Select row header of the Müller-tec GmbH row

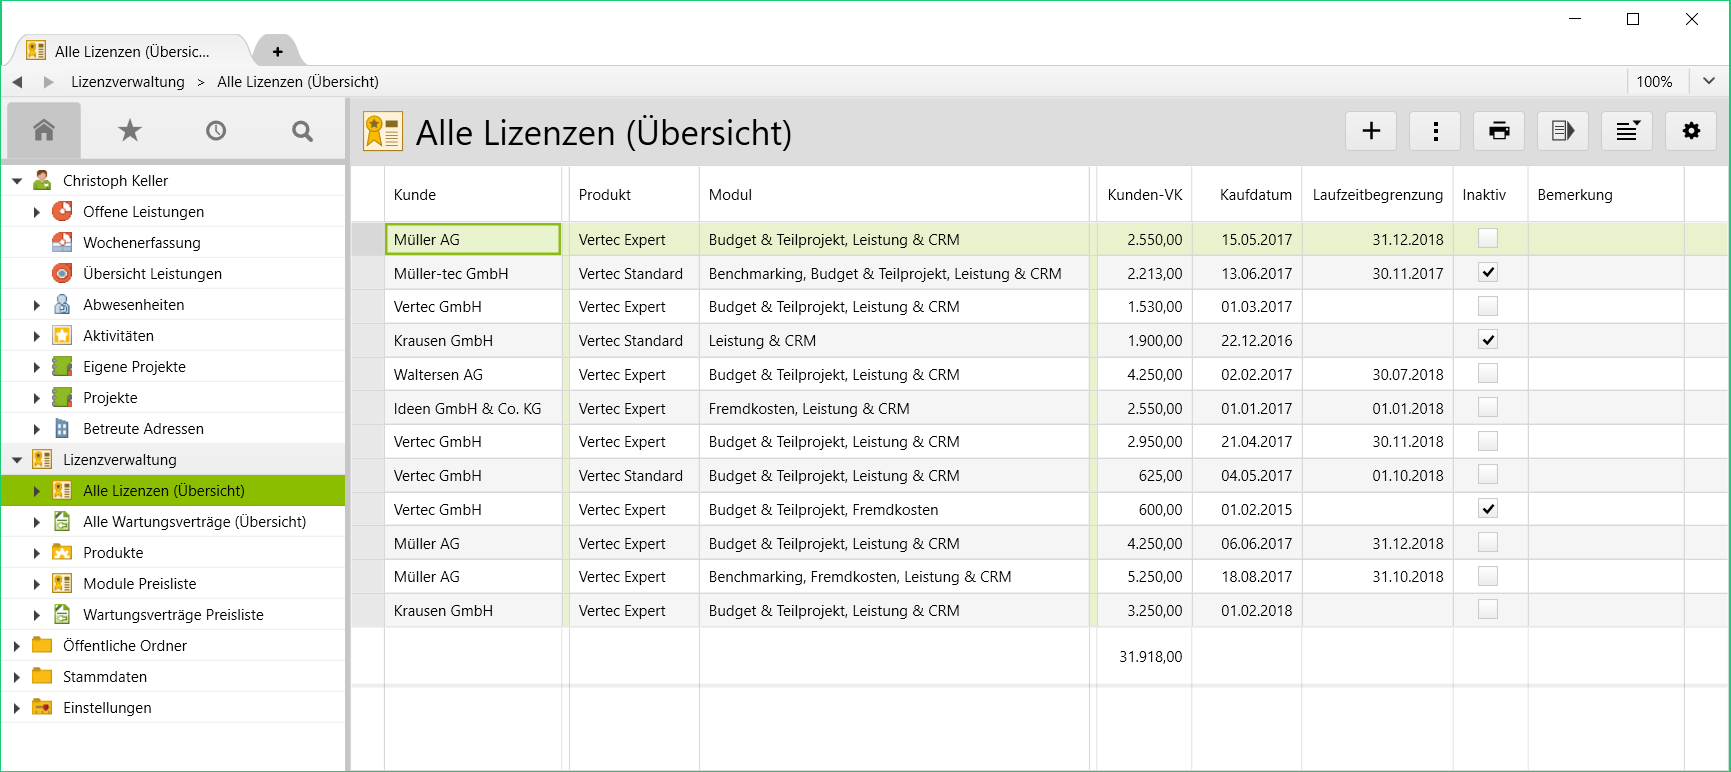coord(367,273)
